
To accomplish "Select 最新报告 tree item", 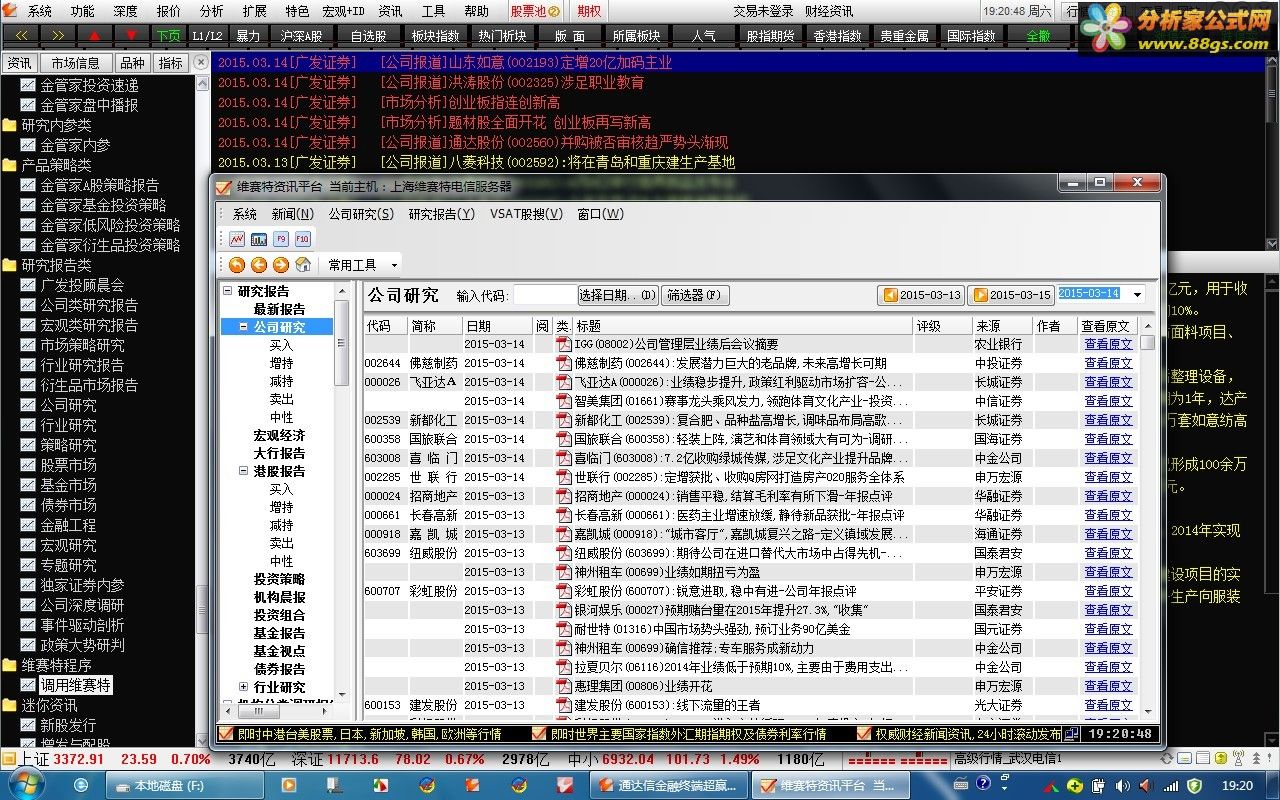I will 279,309.
